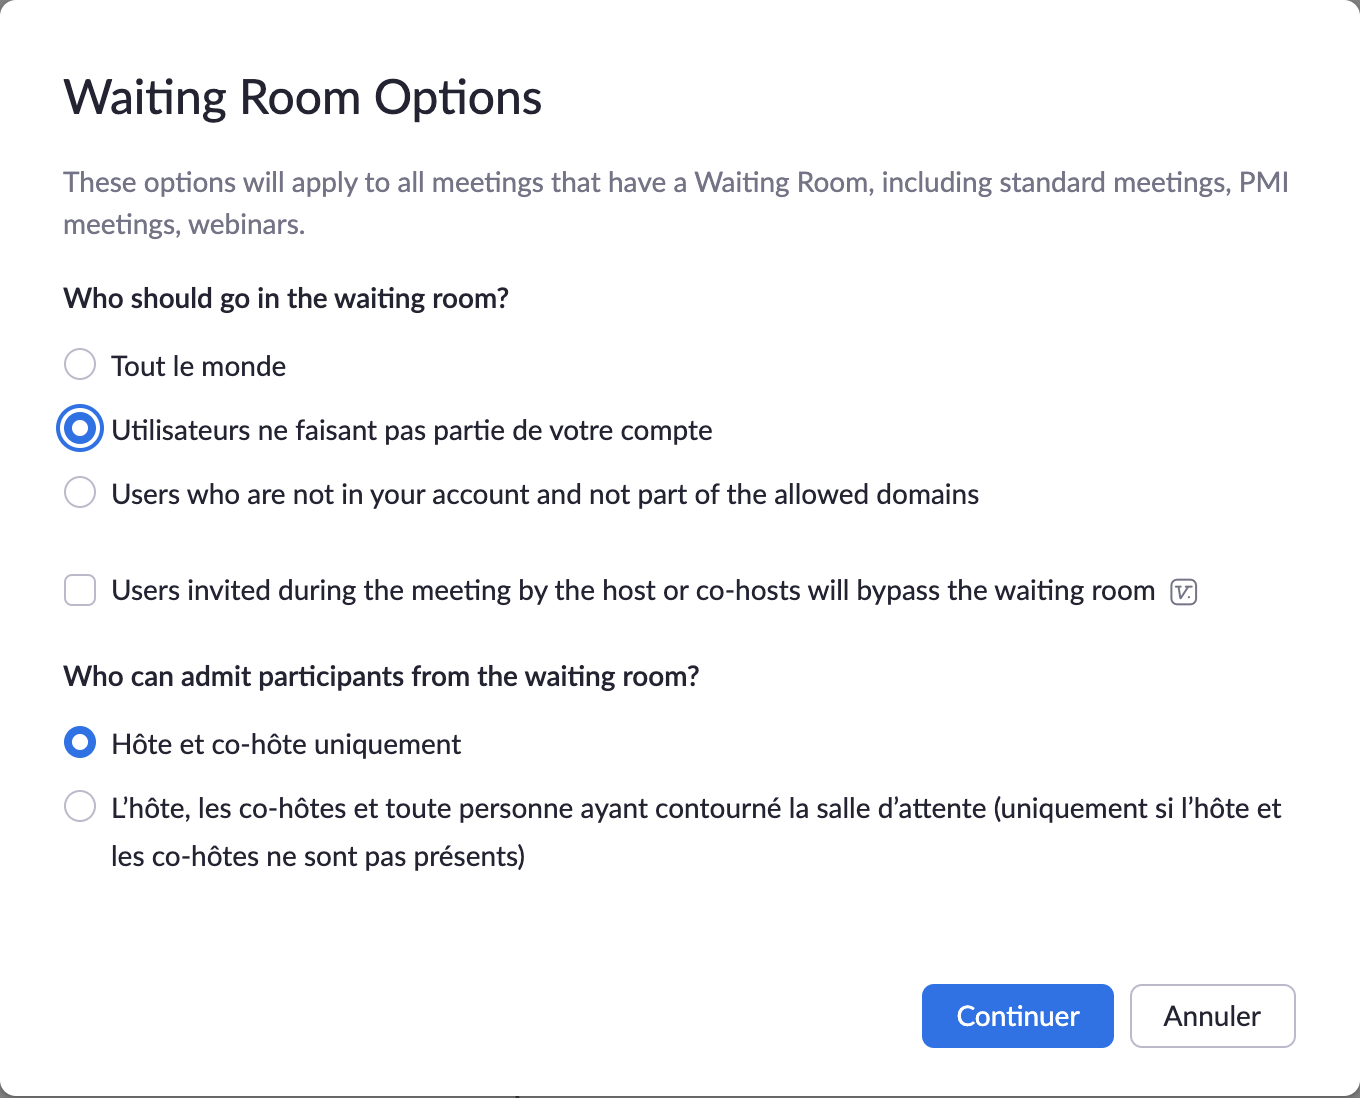The image size is (1360, 1098).
Task: Click the 'Waiting Room Options' dialog title
Action: tap(302, 98)
